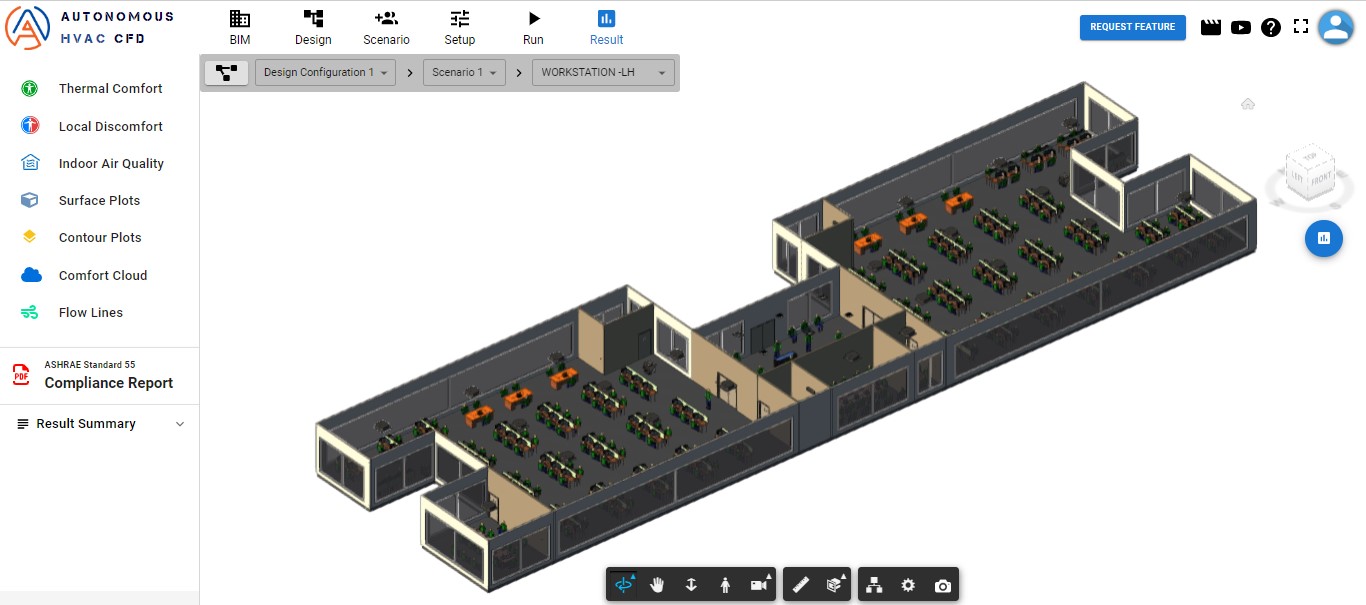The height and width of the screenshot is (605, 1366).
Task: Open viewer settings via gear icon
Action: click(x=908, y=584)
